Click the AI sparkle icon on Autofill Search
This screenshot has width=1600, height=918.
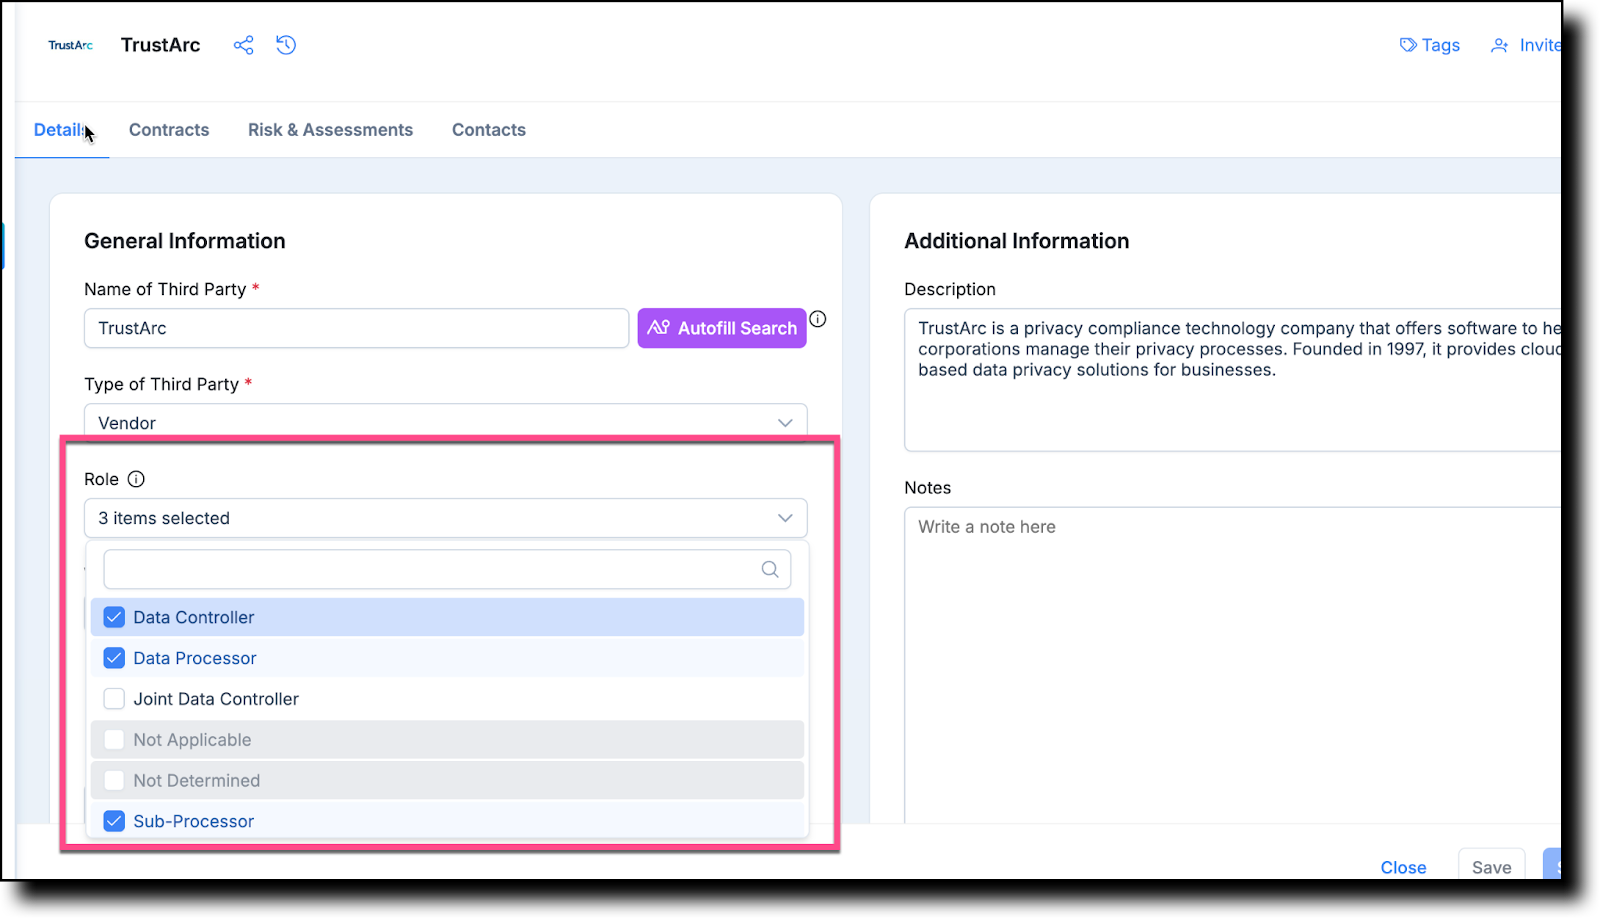pos(659,327)
